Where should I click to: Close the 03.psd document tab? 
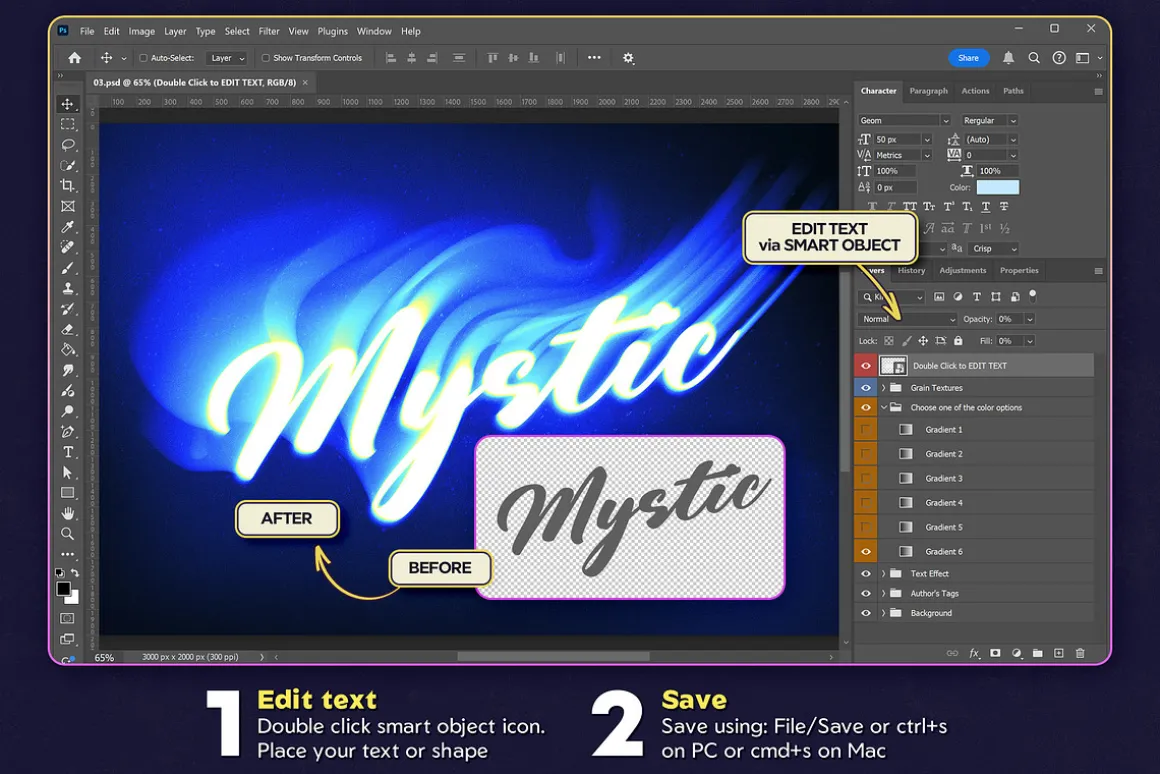[305, 83]
